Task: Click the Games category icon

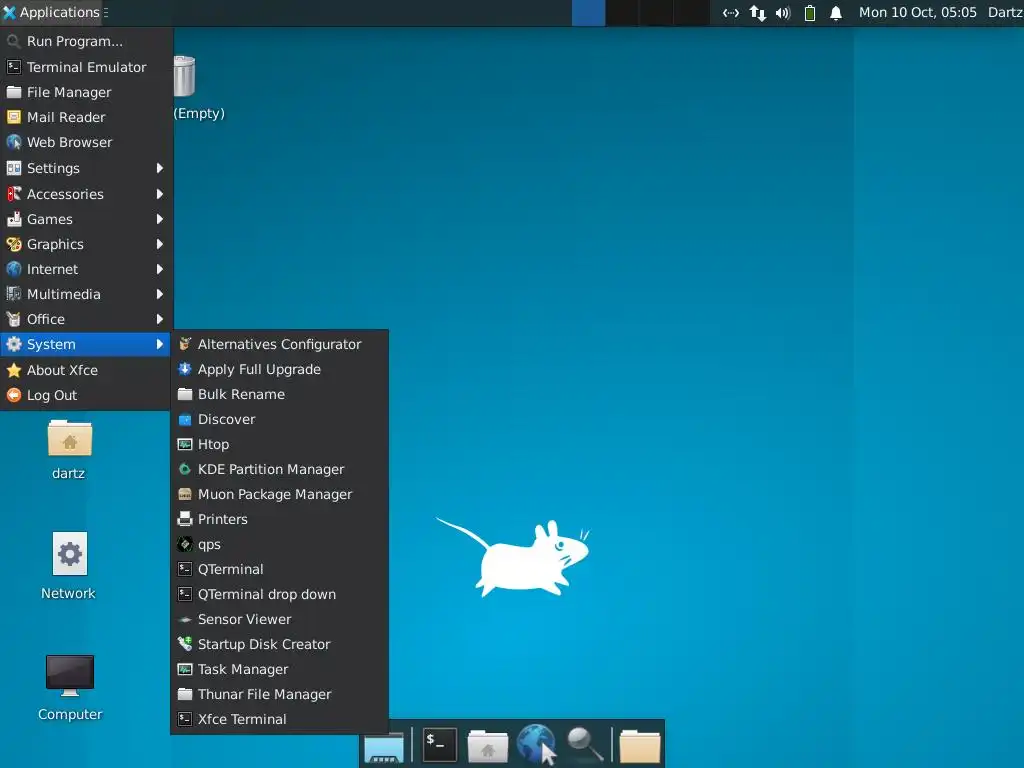Action: [x=14, y=219]
